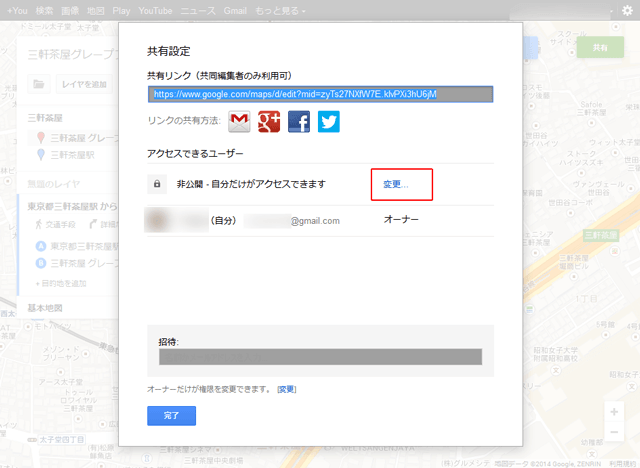Click the green 共有 button behind dialog

[600, 47]
